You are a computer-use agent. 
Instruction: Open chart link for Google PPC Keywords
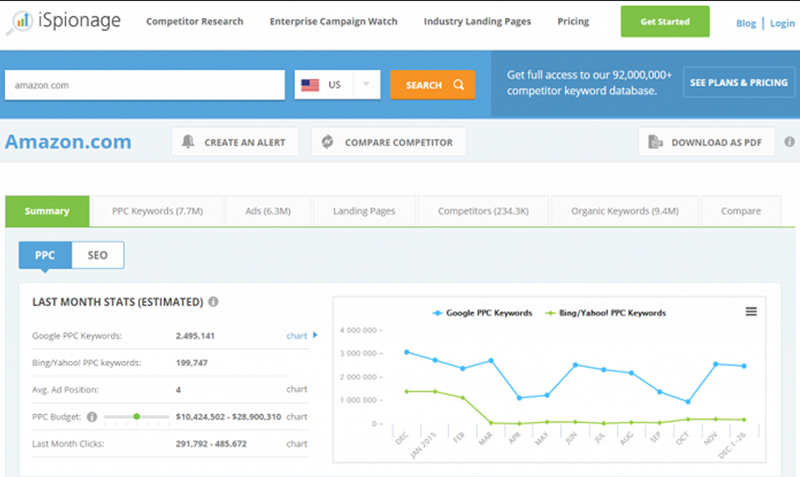pos(296,336)
